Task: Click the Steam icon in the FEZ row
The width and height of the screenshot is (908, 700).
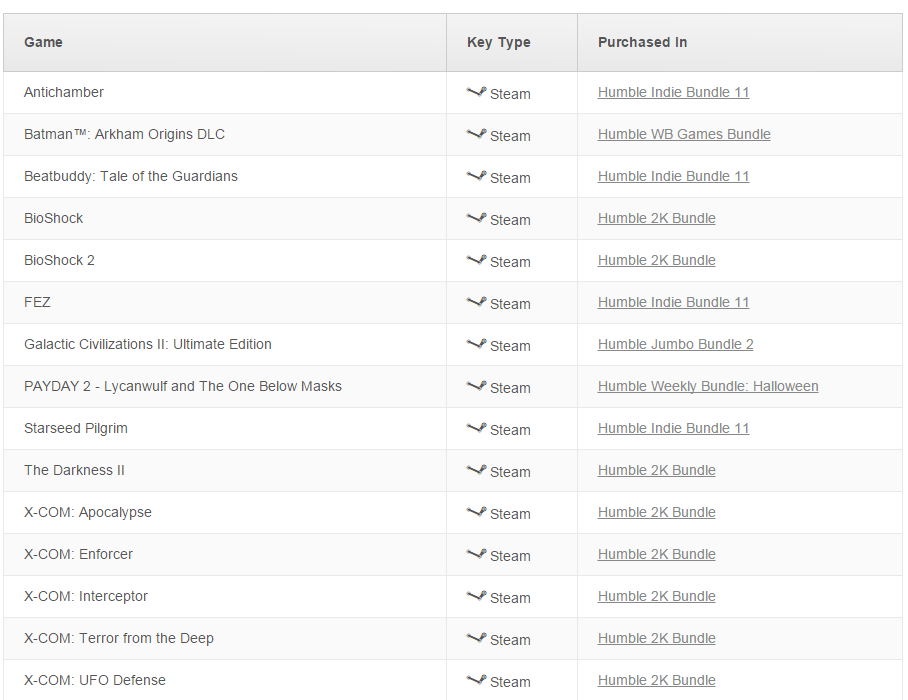Action: click(476, 302)
